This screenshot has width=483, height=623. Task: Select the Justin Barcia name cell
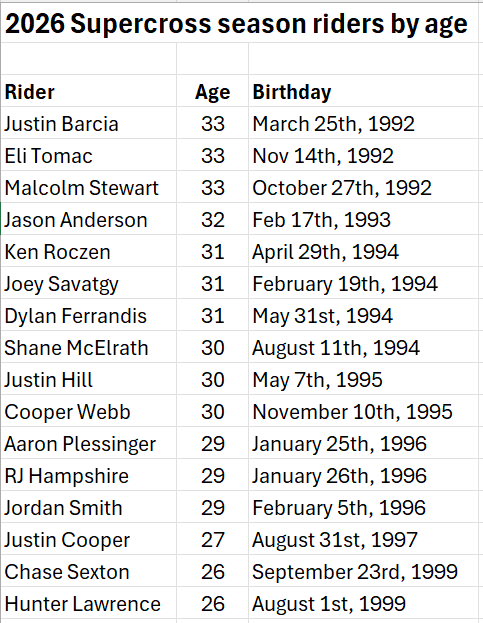(x=89, y=123)
